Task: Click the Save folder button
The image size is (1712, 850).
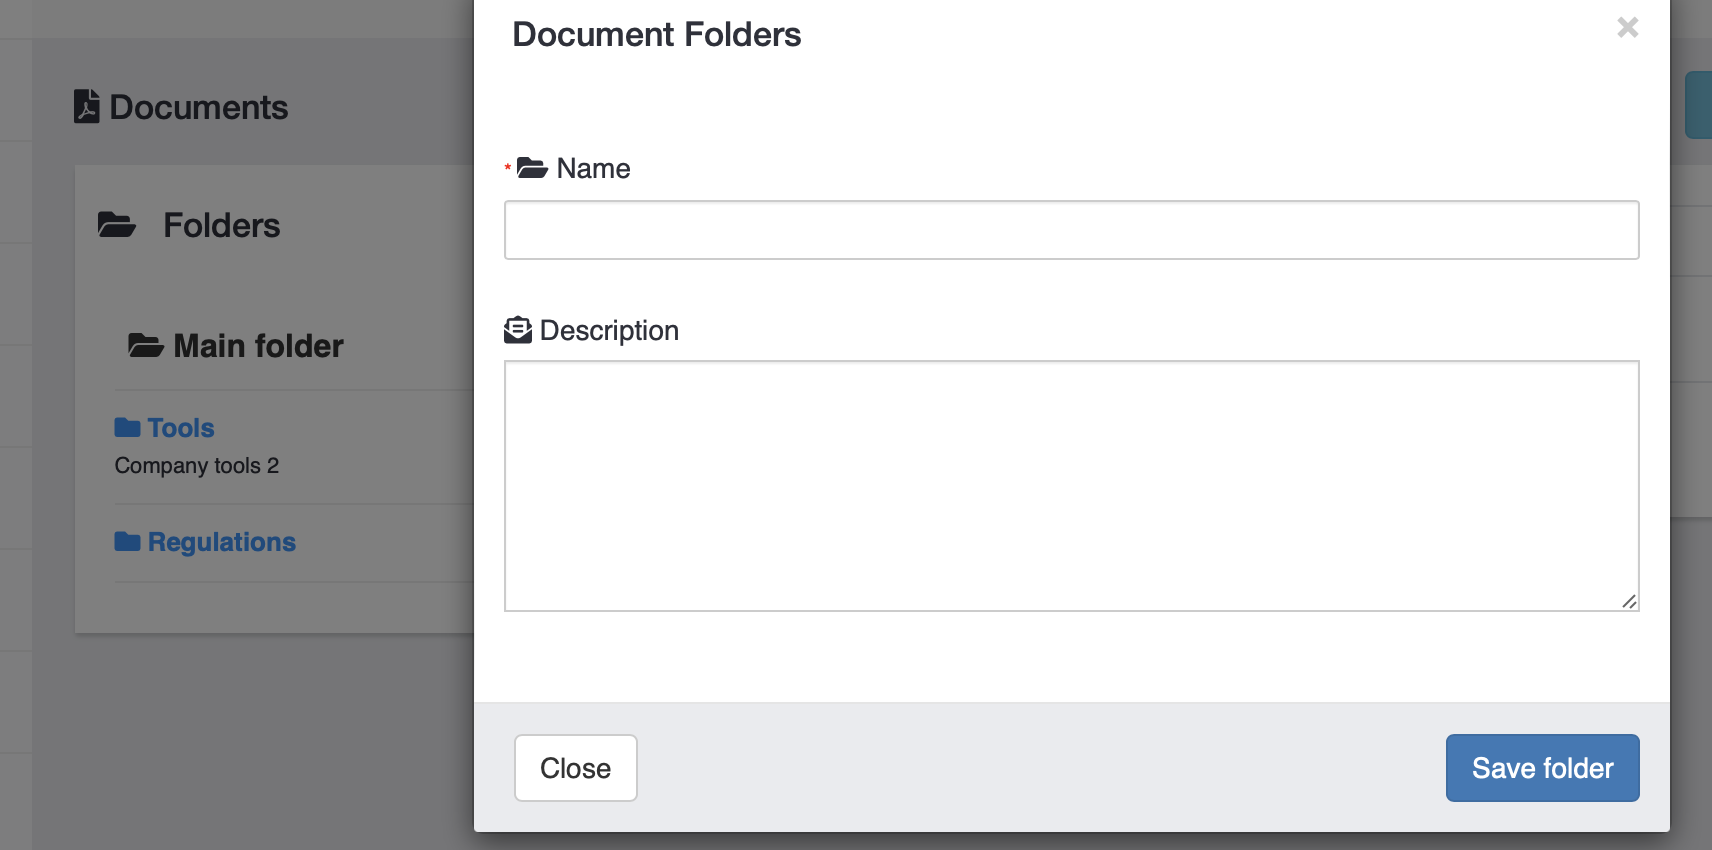Action: tap(1542, 768)
